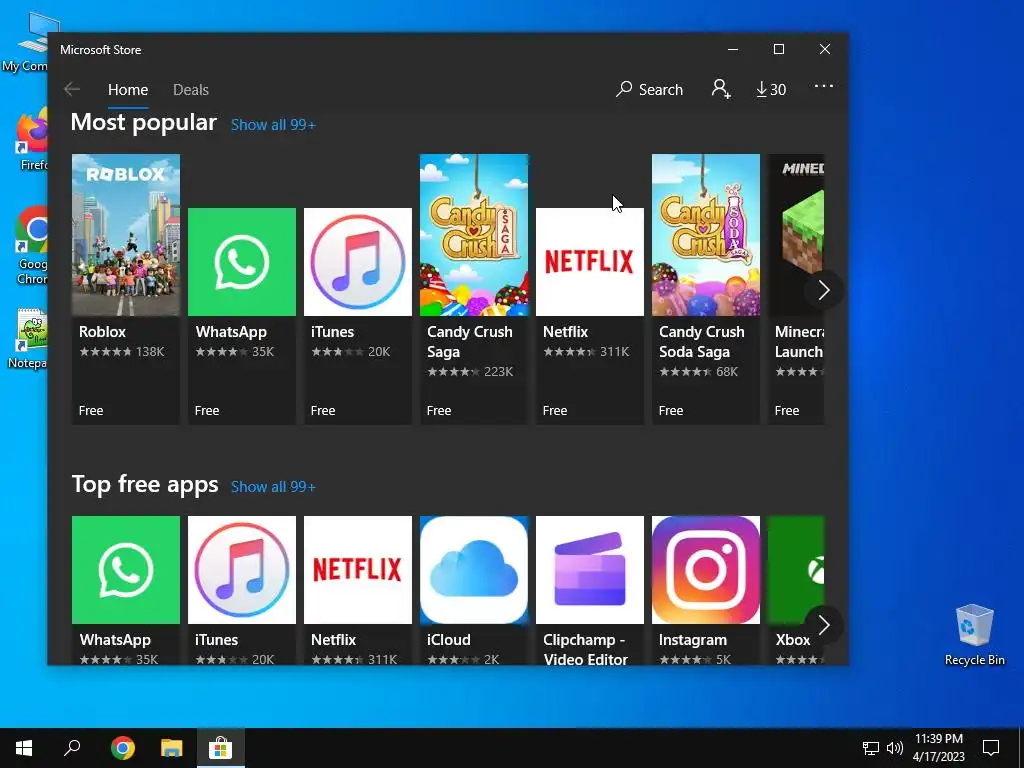Open downloads showing 30 updates
1024x768 pixels.
point(771,89)
